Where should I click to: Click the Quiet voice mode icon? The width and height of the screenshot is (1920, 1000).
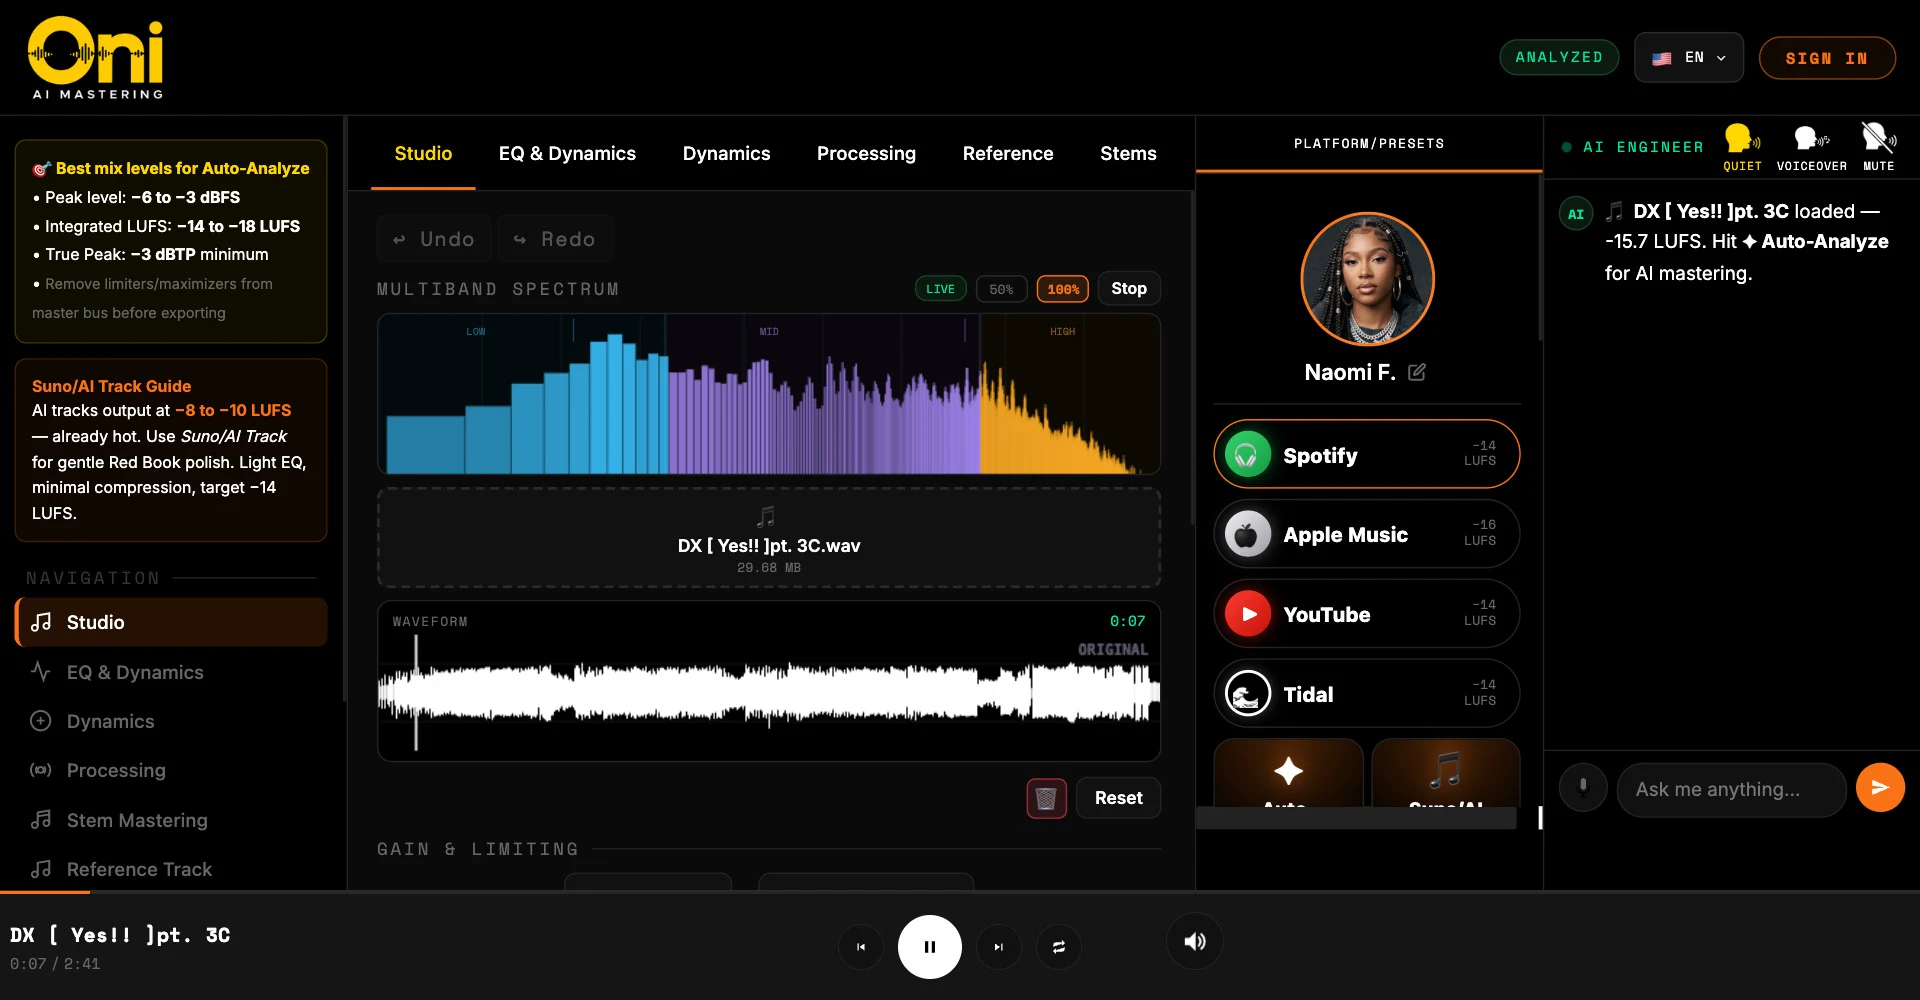(x=1741, y=147)
